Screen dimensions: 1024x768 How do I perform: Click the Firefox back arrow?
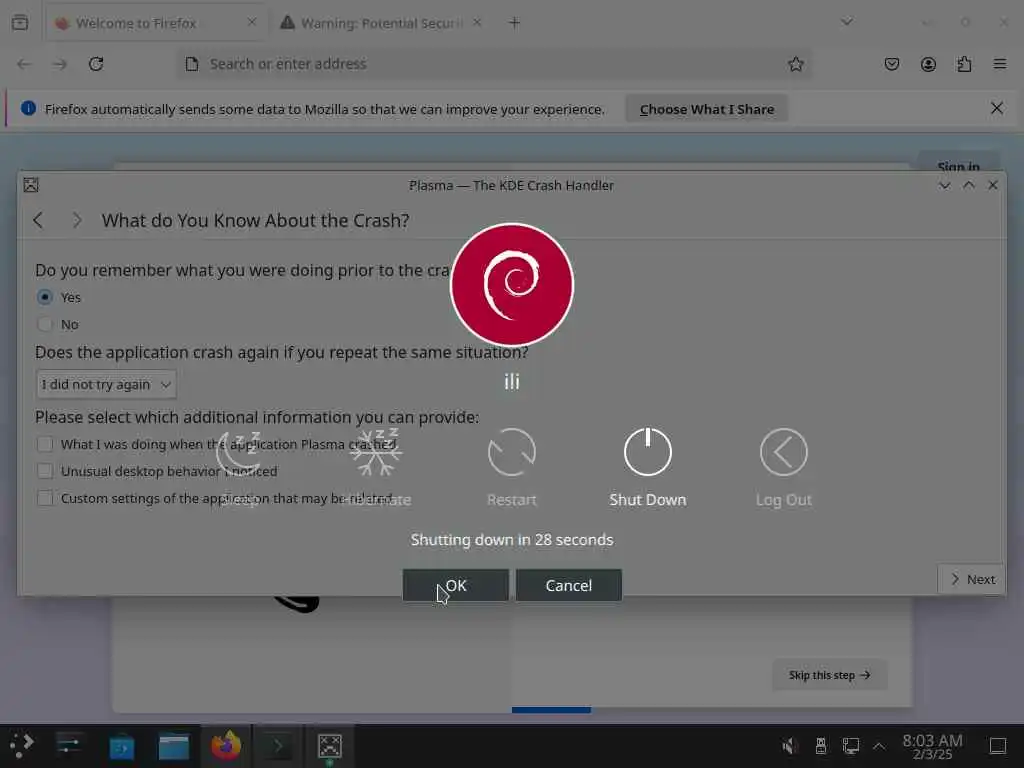click(x=24, y=64)
